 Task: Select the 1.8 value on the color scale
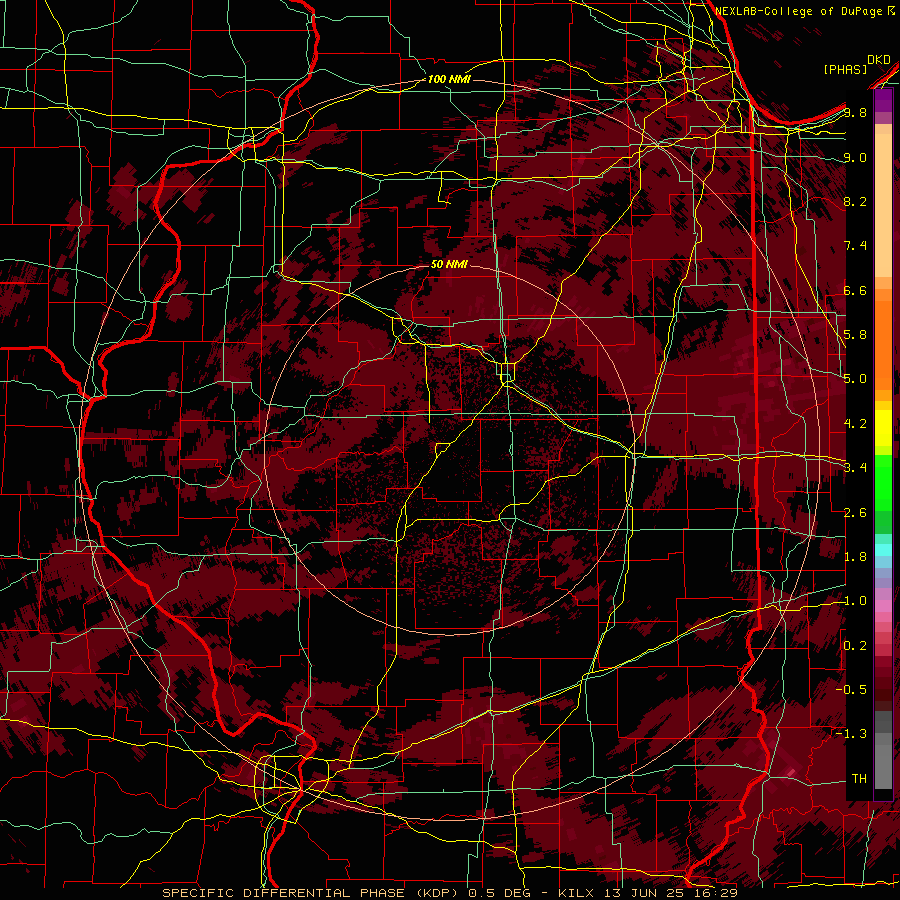click(x=855, y=557)
